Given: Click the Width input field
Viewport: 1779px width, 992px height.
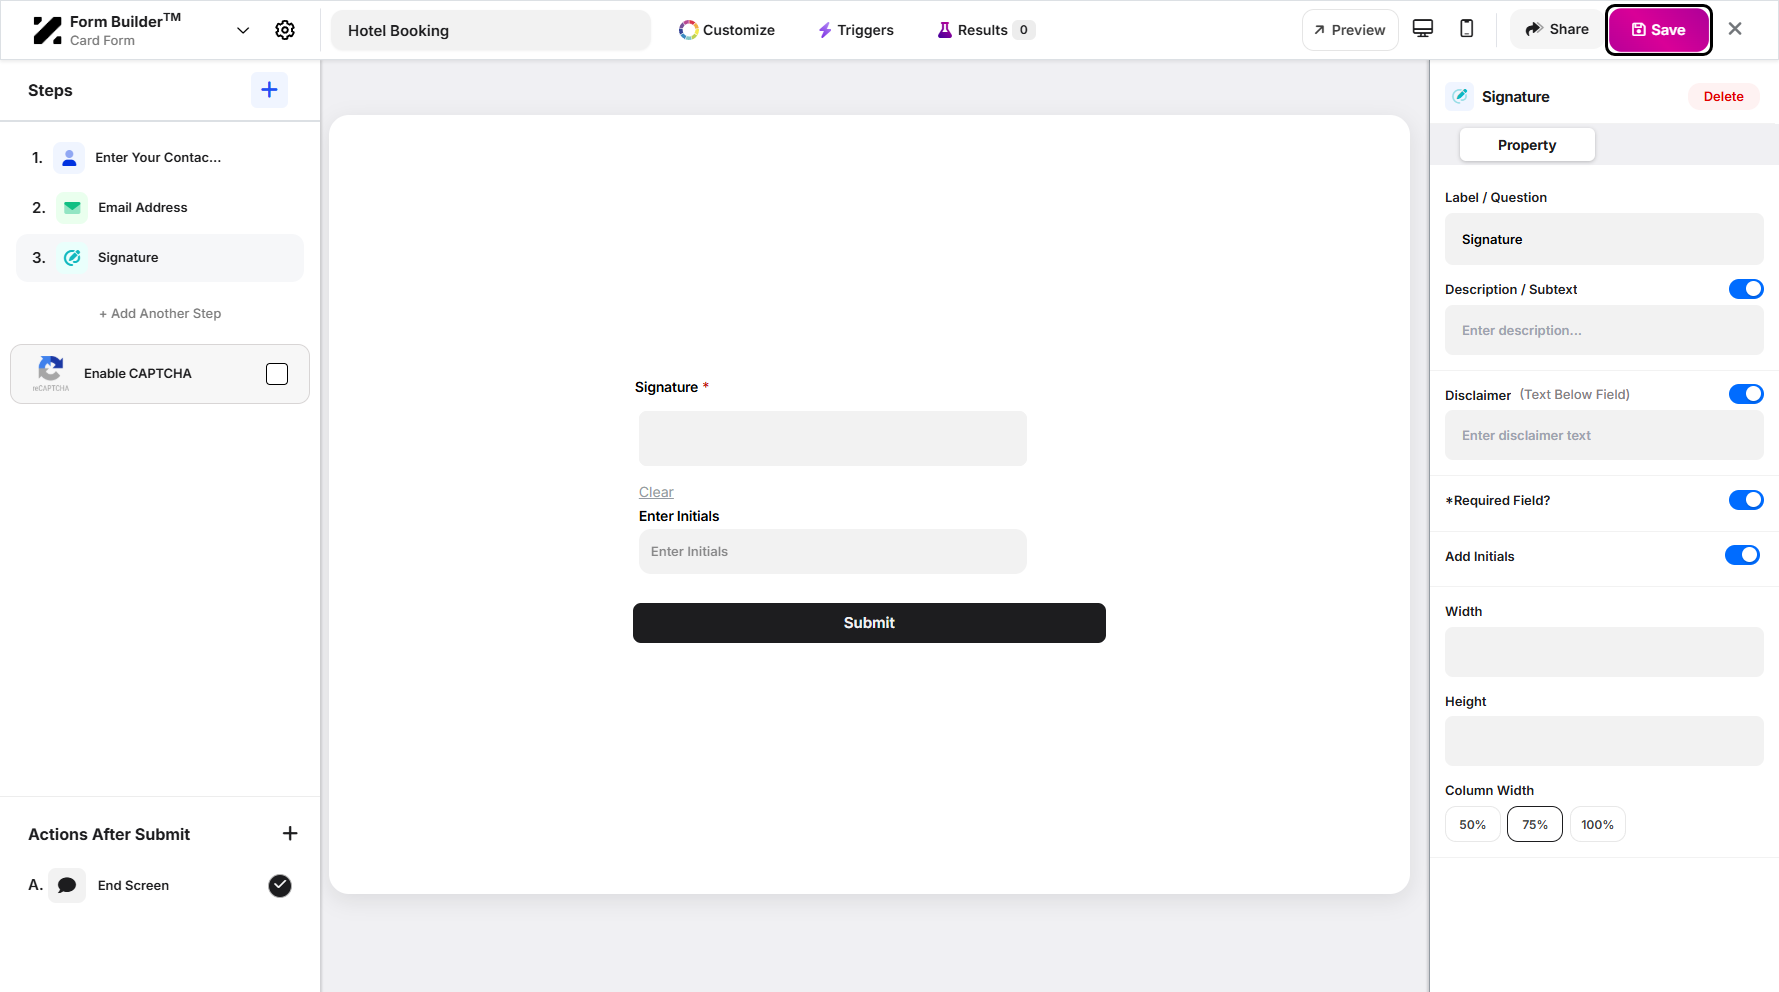Looking at the screenshot, I should pos(1604,652).
